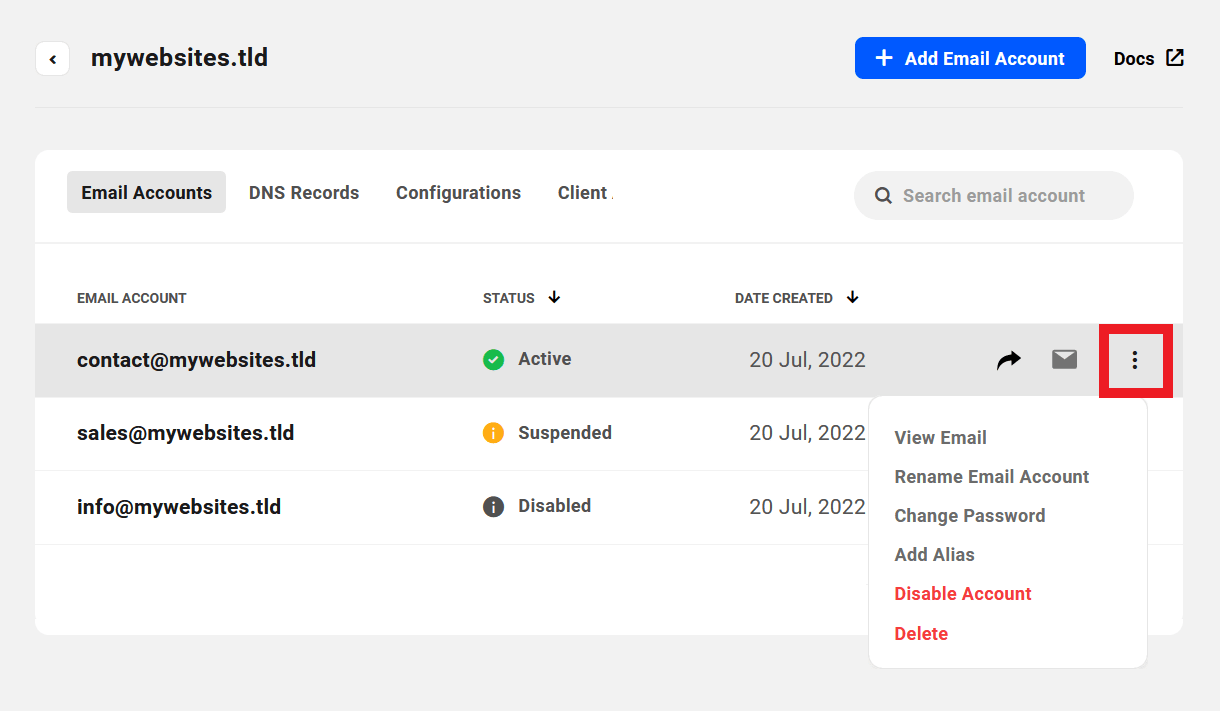This screenshot has height=711, width=1220.
Task: Select Add Alias in menu
Action: 934,555
